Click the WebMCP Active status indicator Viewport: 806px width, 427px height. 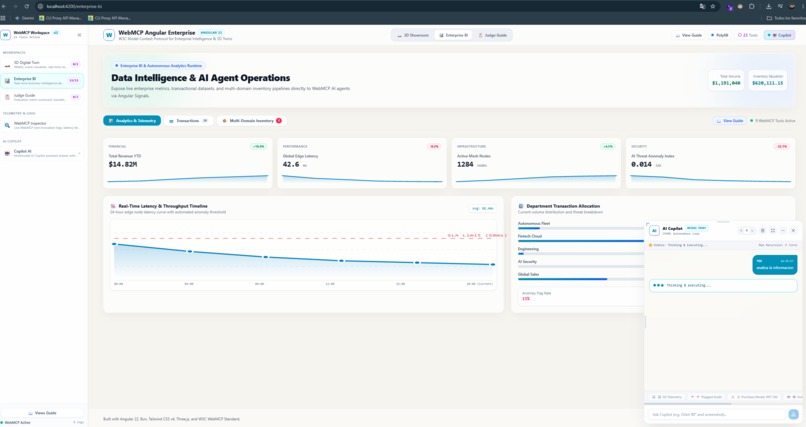15,423
